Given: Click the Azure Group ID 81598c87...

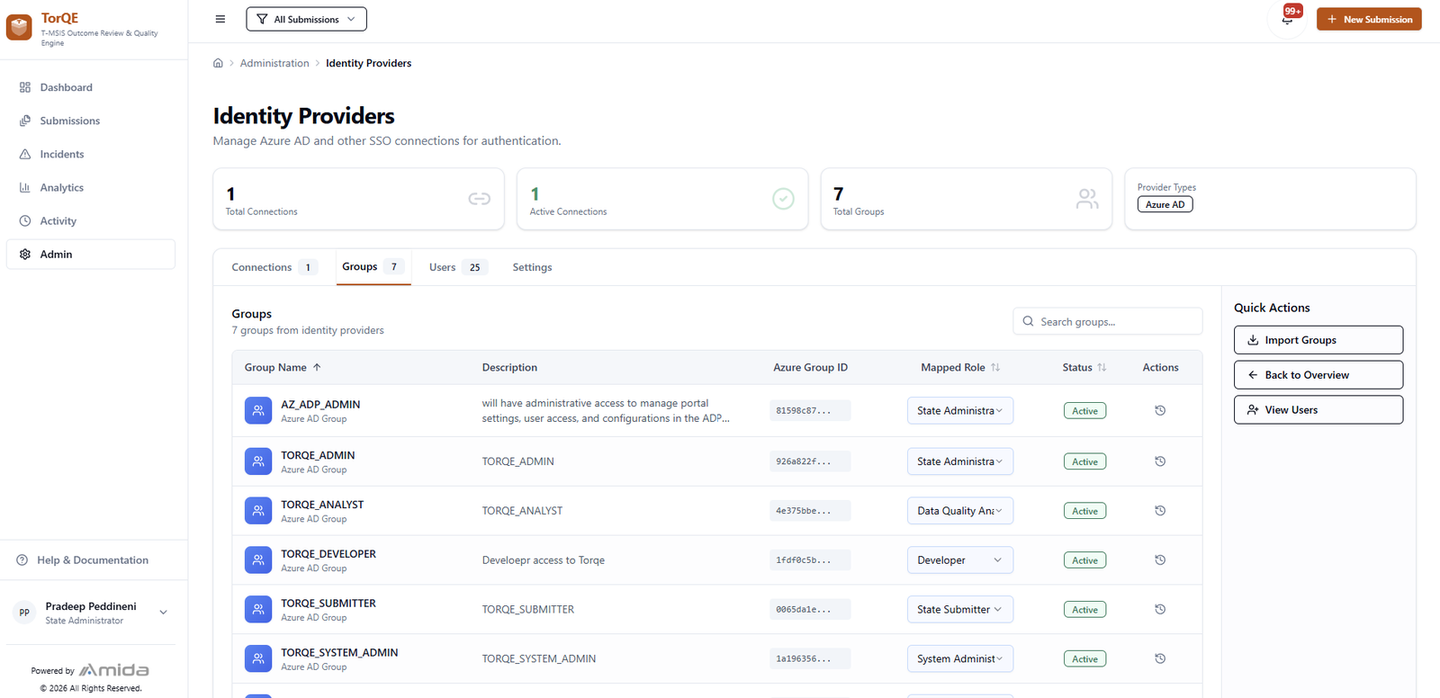Looking at the screenshot, I should pyautogui.click(x=810, y=410).
